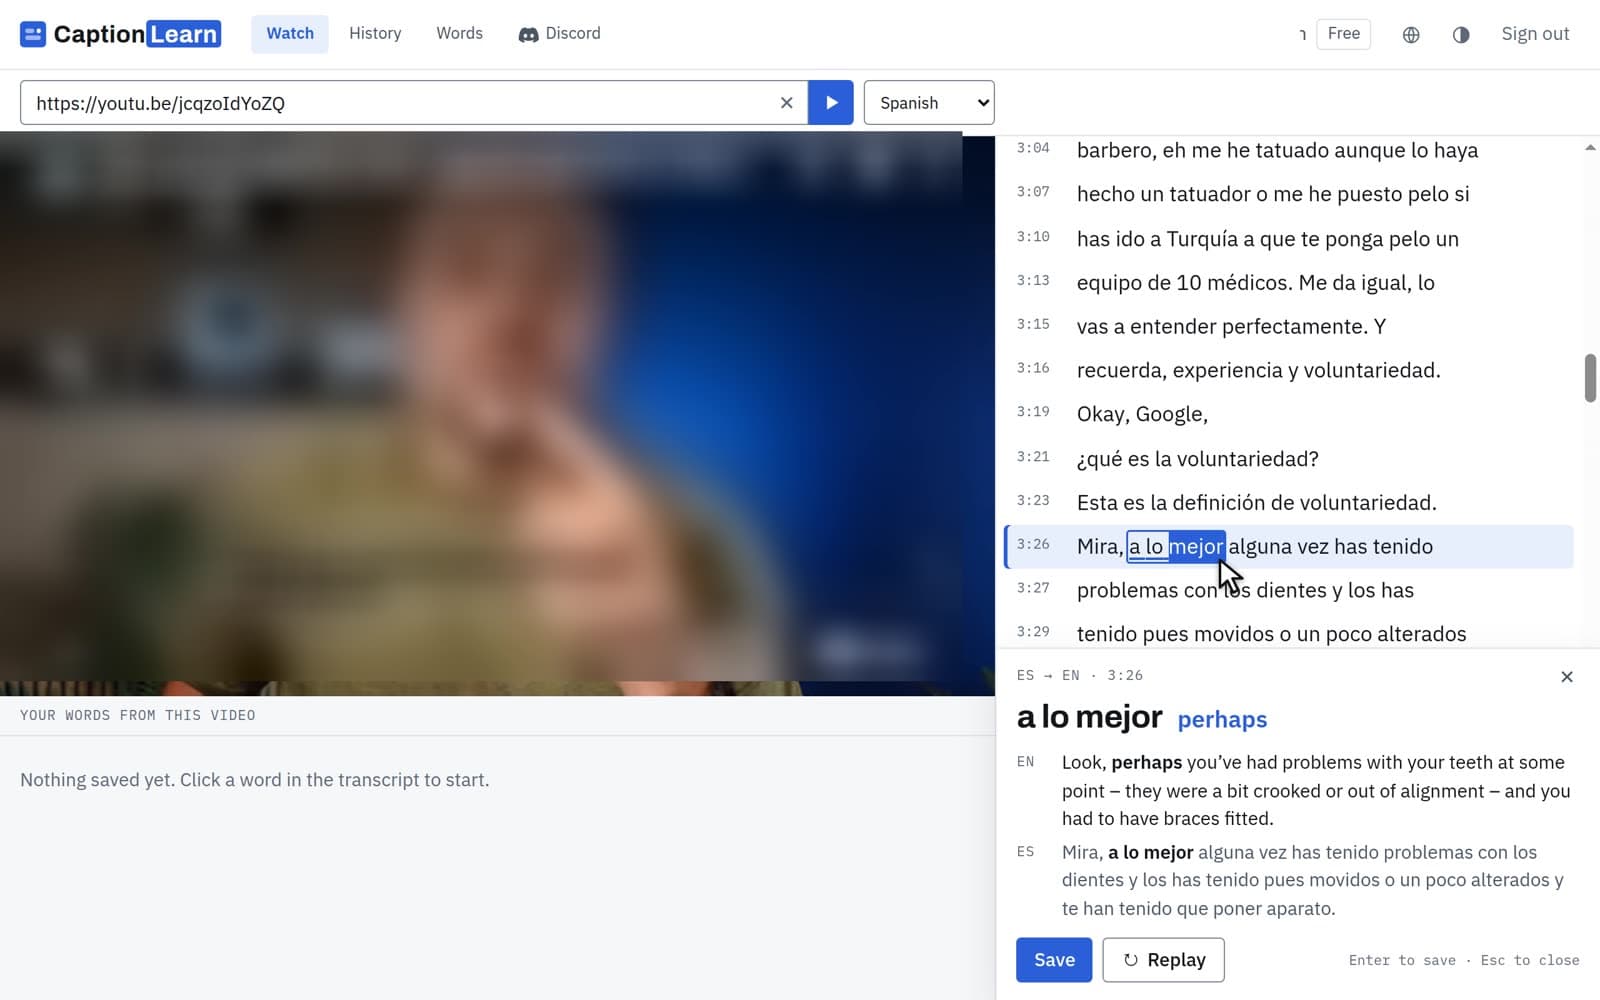Screen dimensions: 1600x1000
Task: Open the Spanish language dropdown
Action: pyautogui.click(x=929, y=103)
